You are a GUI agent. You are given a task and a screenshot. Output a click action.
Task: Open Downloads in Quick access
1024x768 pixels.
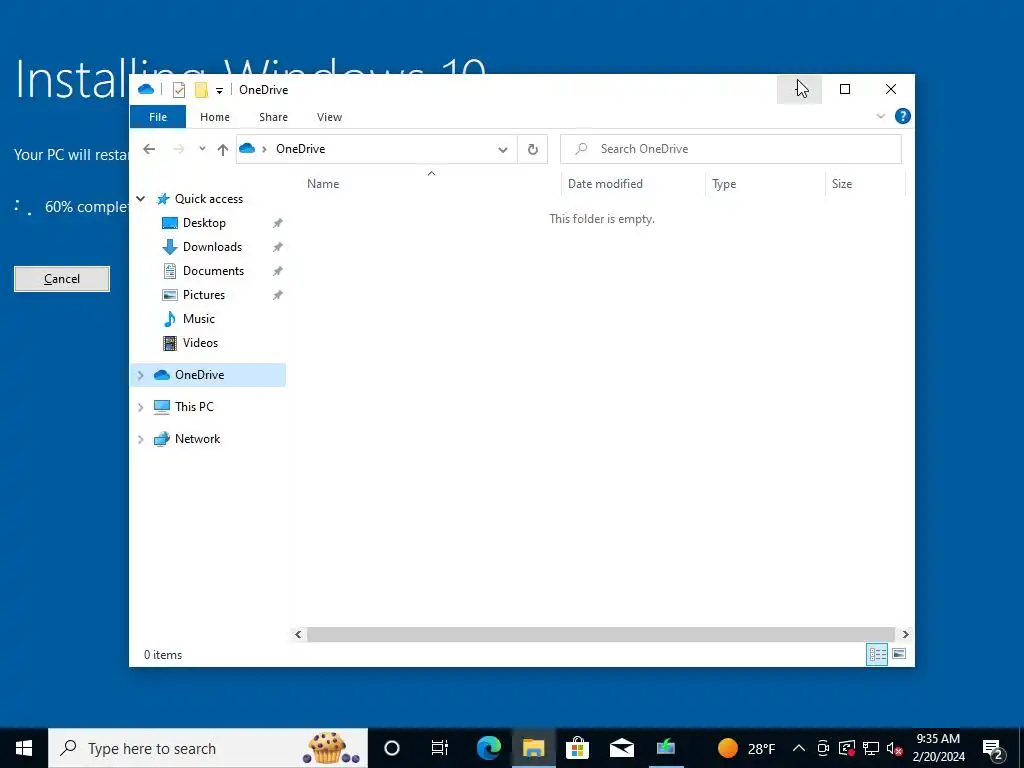click(x=212, y=247)
